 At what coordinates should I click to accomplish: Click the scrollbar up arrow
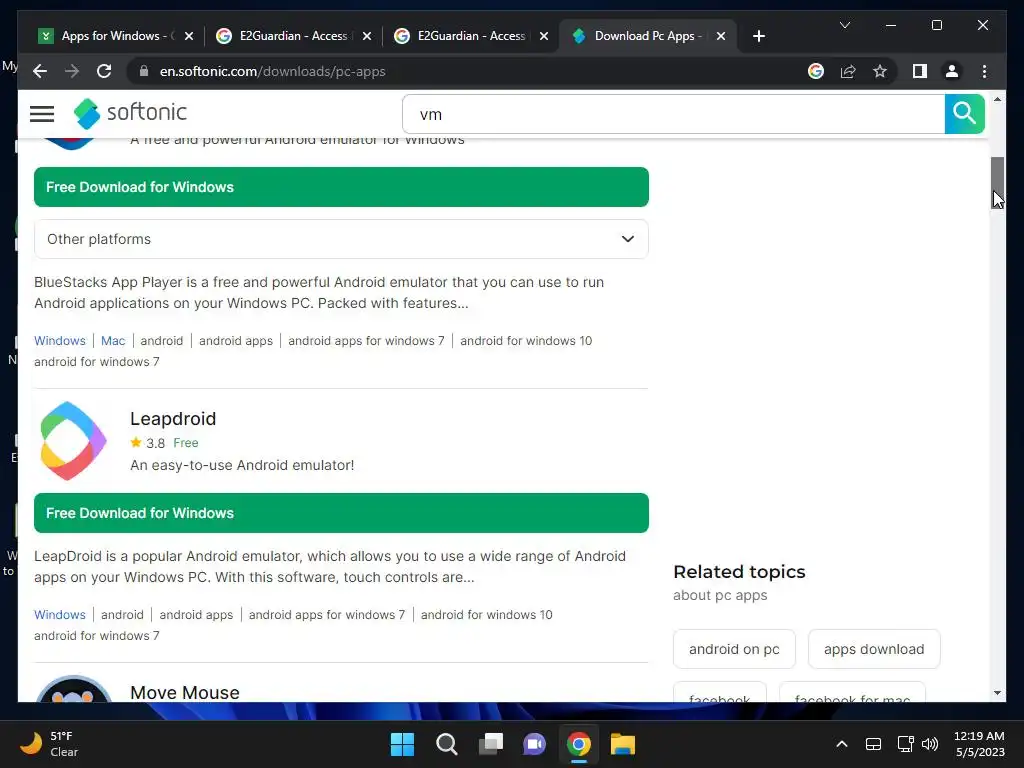997,99
